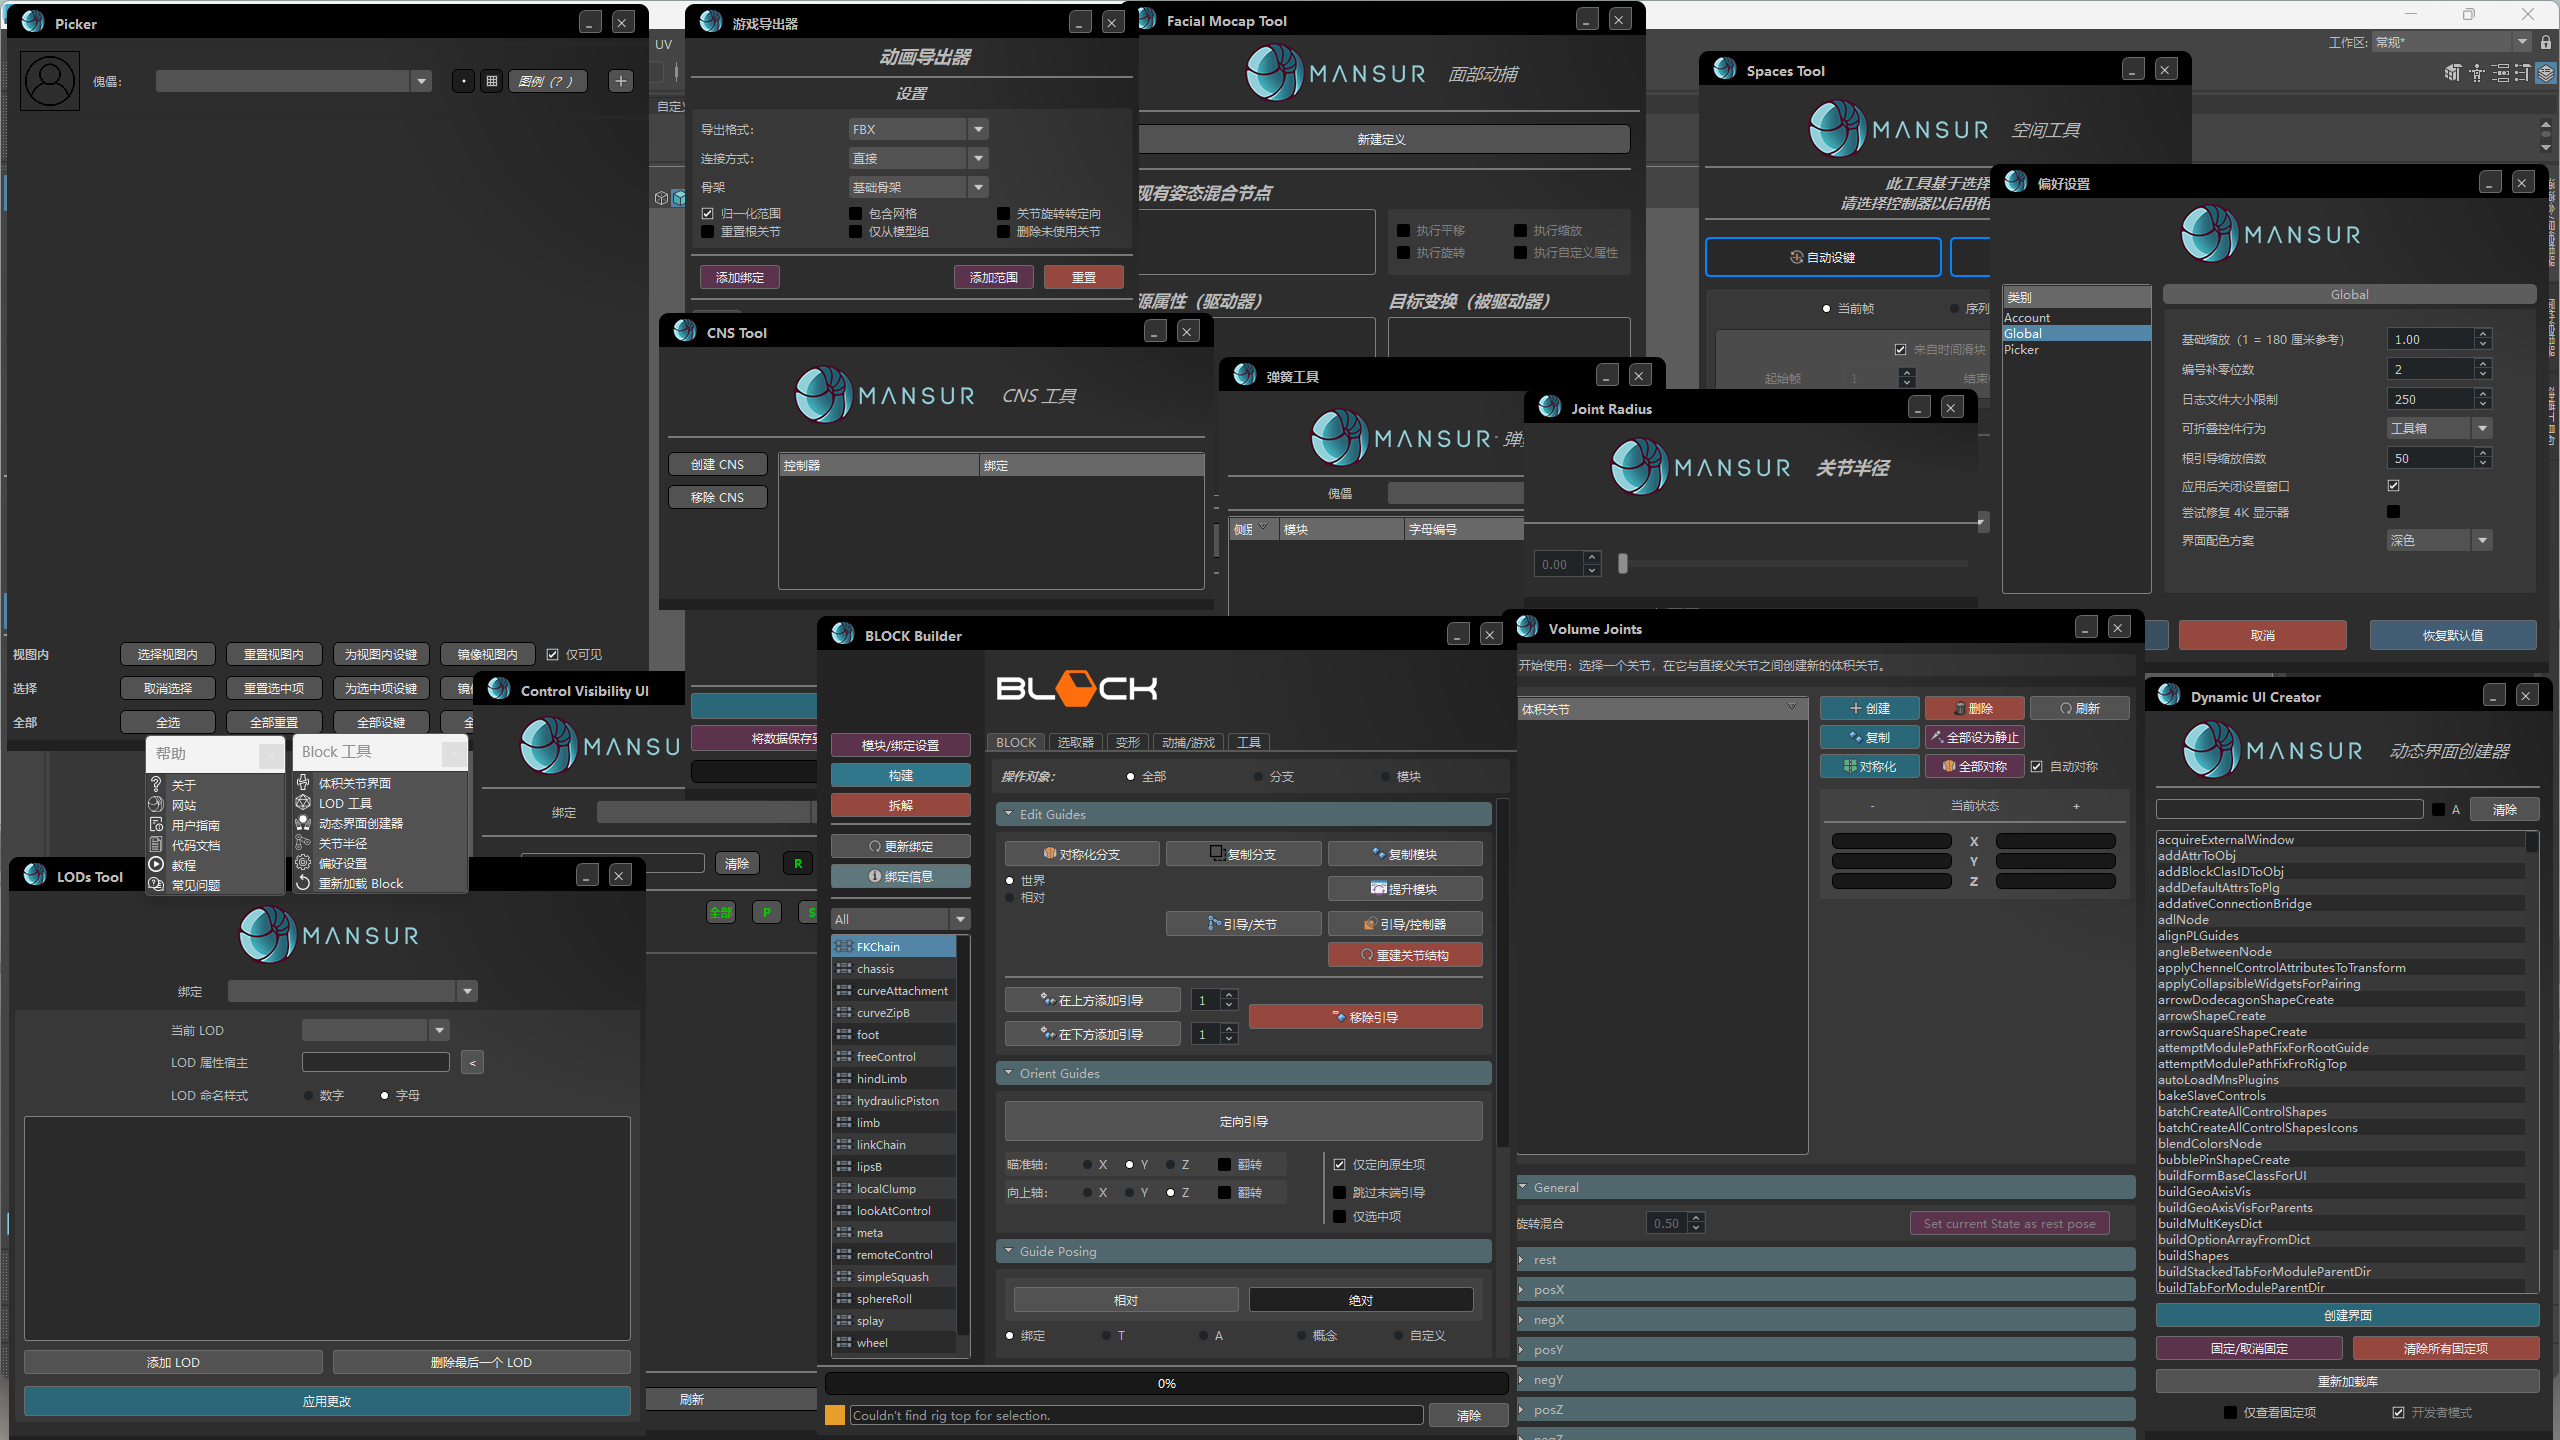Toggle the 应用后关闭设置窗口 checkbox in 偏好设置
2560x1440 pixels.
(2394, 486)
